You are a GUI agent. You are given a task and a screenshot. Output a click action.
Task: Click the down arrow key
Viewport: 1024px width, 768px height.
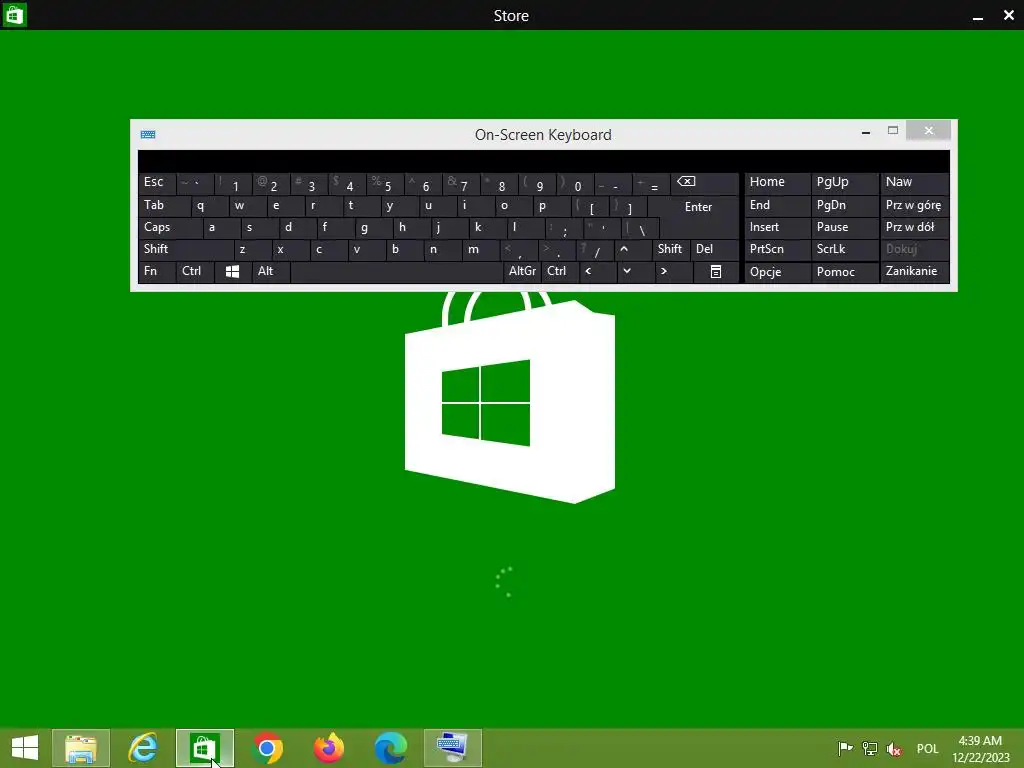(635, 272)
